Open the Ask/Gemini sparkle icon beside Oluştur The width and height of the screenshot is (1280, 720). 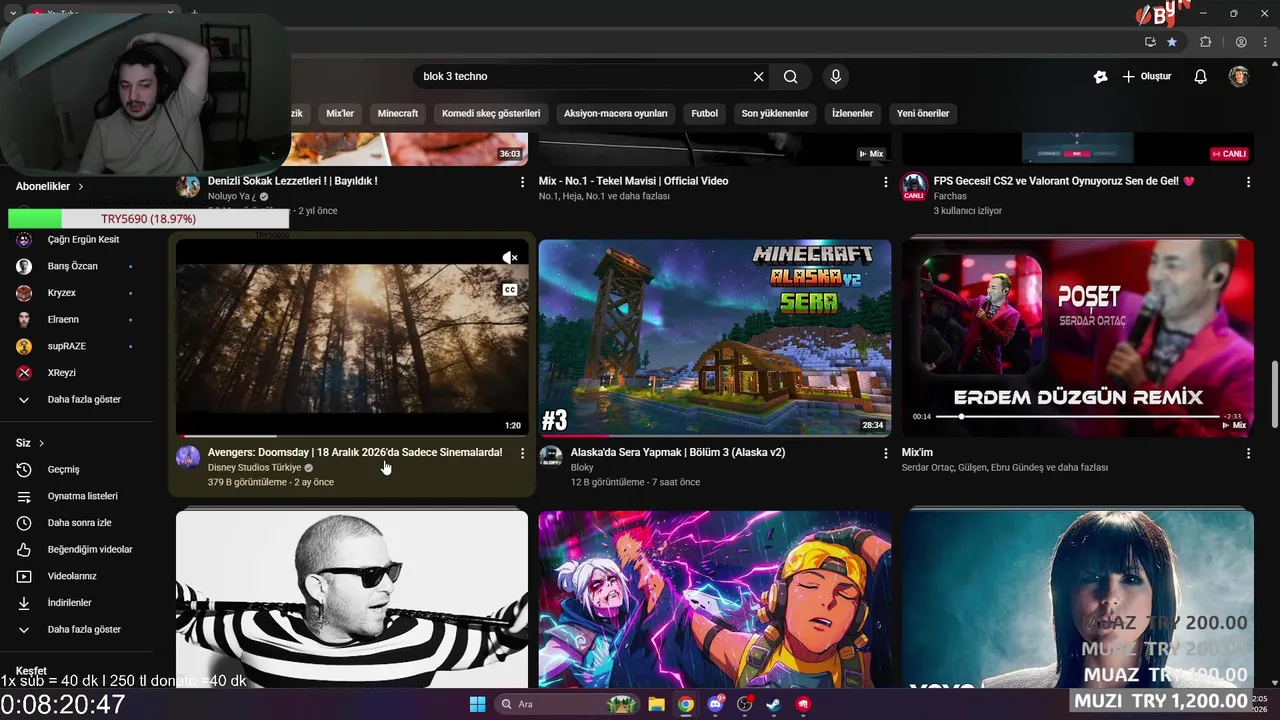tap(1101, 76)
